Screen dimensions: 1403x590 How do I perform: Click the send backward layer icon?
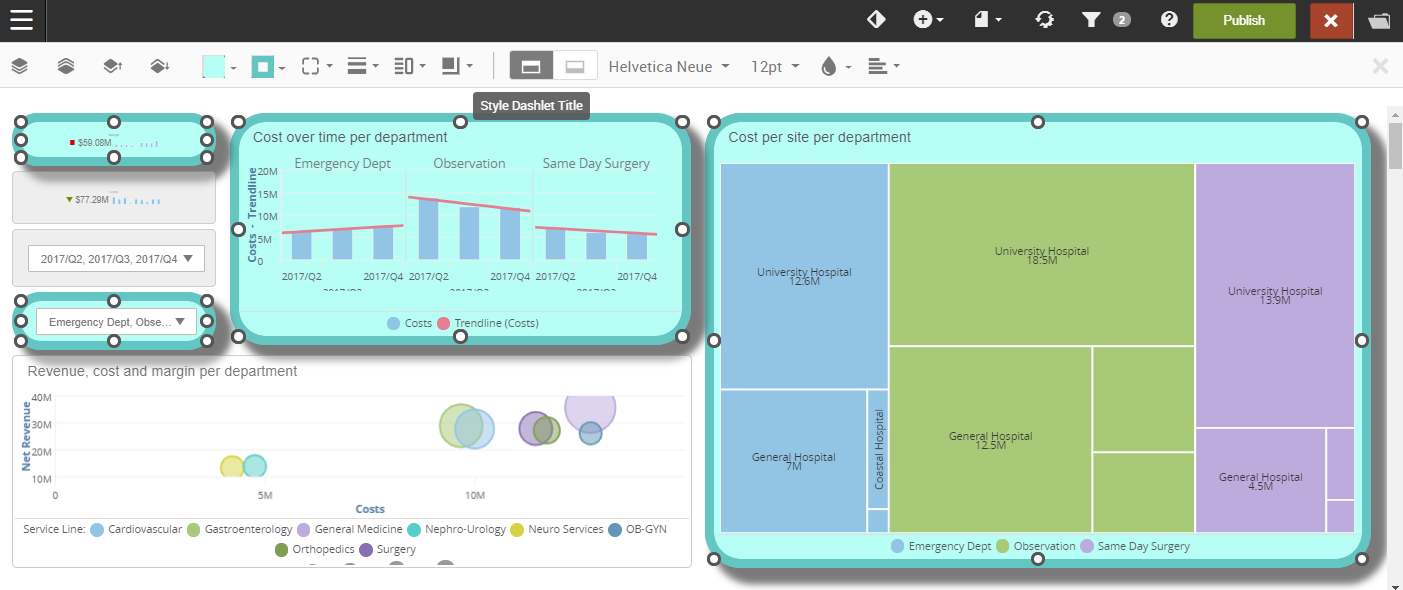point(159,67)
